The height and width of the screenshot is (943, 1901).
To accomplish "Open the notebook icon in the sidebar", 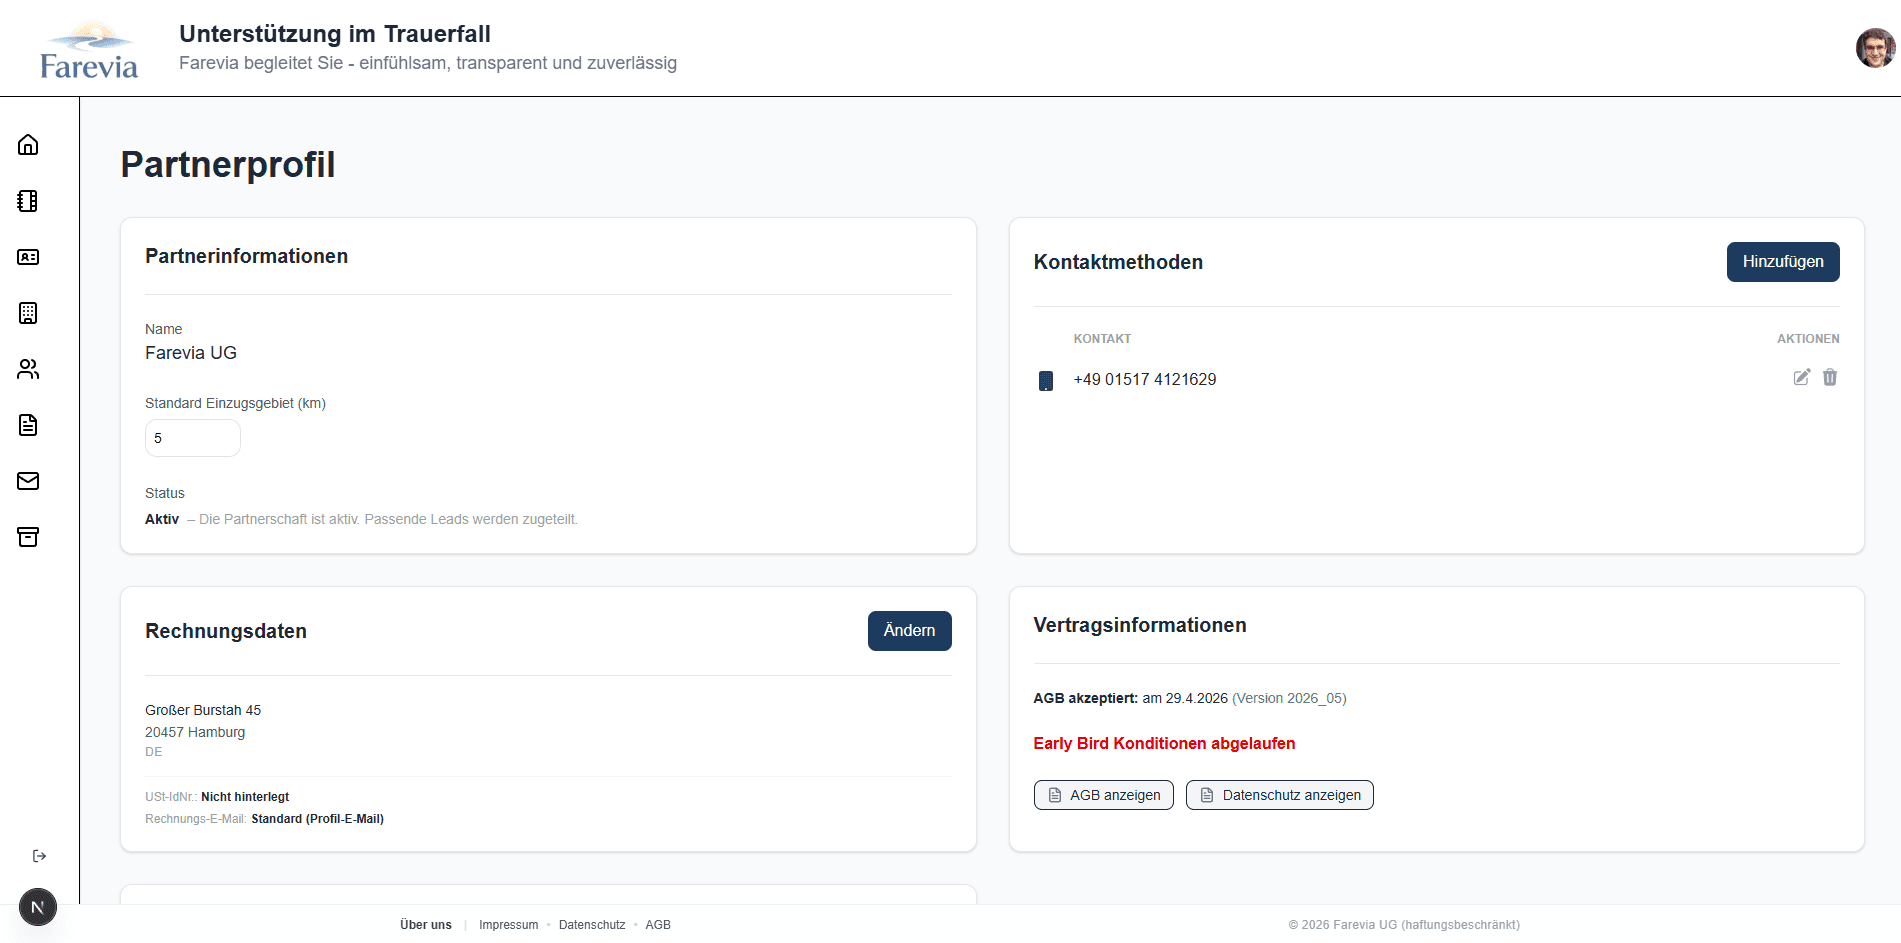I will (28, 201).
